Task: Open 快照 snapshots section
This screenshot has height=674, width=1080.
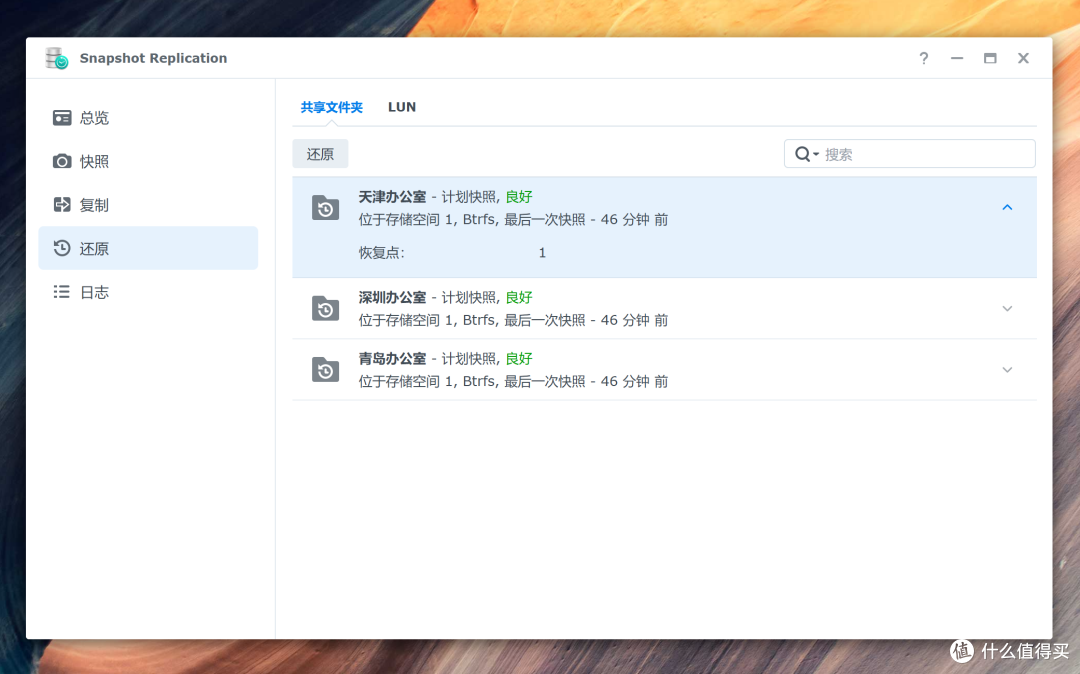Action: [x=148, y=161]
